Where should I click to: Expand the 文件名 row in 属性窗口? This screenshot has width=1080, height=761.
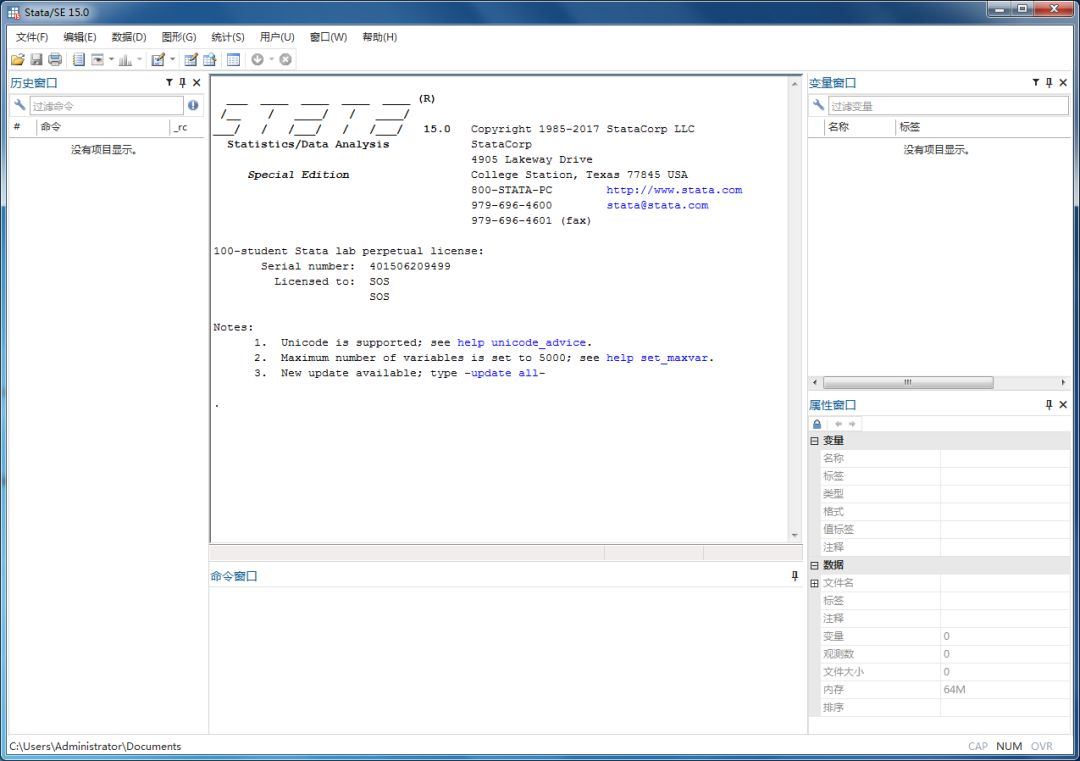coord(814,583)
